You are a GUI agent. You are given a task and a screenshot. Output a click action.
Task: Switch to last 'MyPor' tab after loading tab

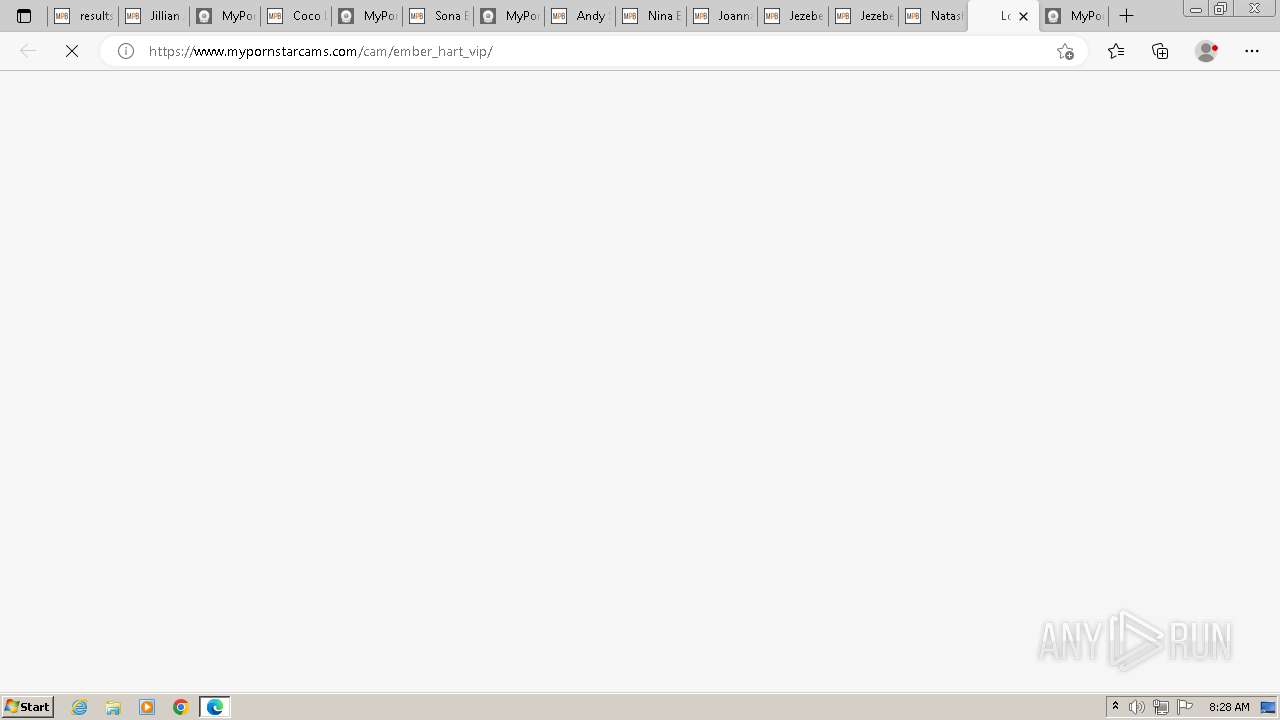coord(1074,16)
